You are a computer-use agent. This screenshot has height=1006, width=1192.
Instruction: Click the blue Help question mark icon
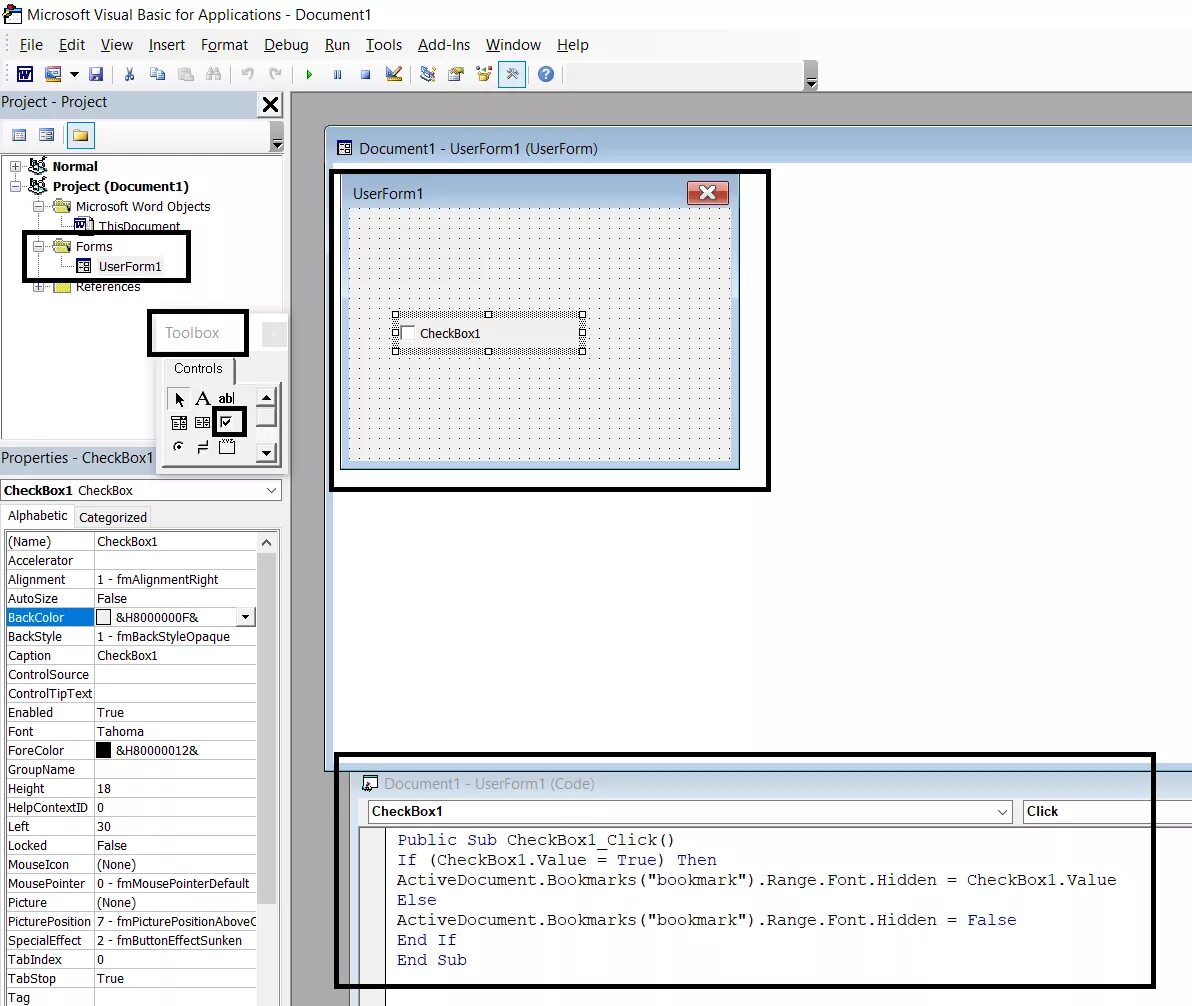(x=546, y=74)
